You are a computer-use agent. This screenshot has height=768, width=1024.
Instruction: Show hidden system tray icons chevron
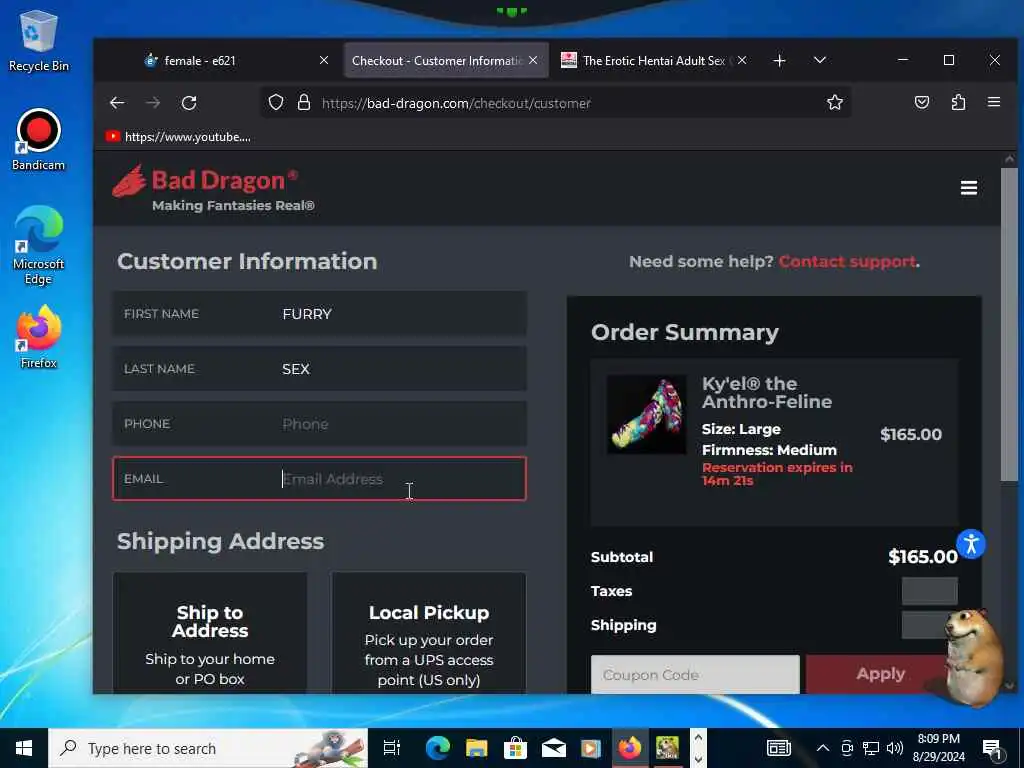click(x=823, y=748)
